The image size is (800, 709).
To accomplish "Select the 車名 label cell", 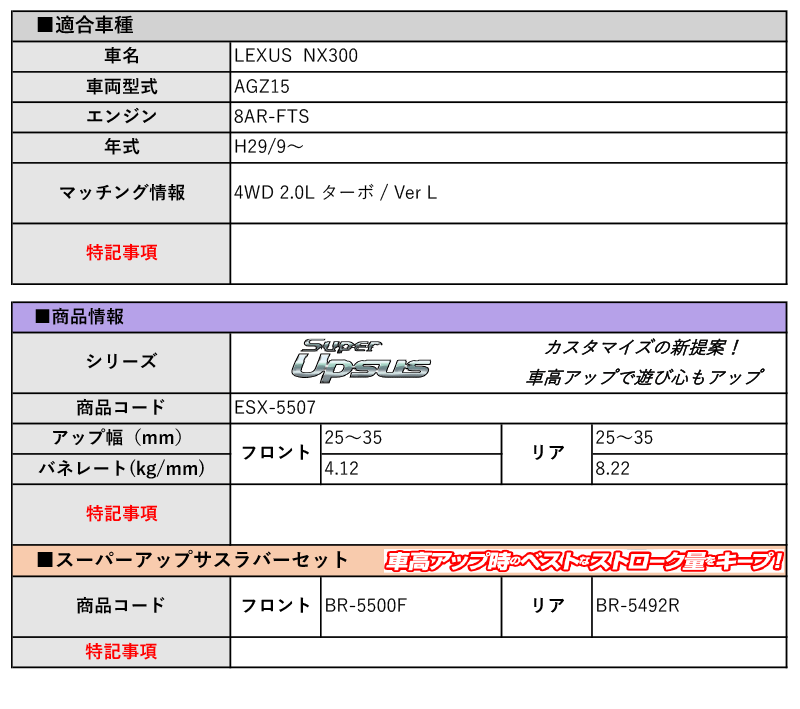I will (121, 56).
